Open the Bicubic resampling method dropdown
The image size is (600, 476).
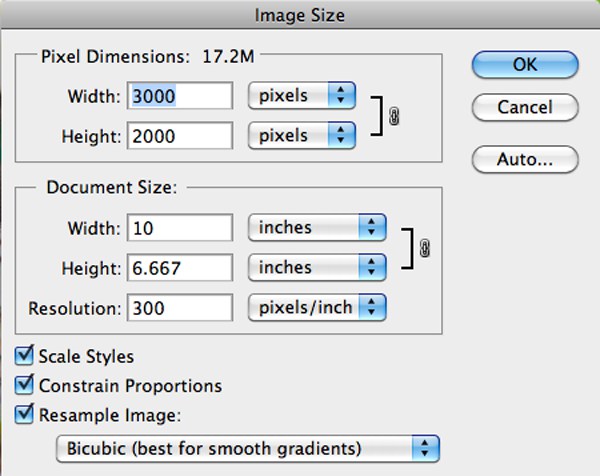pyautogui.click(x=248, y=447)
